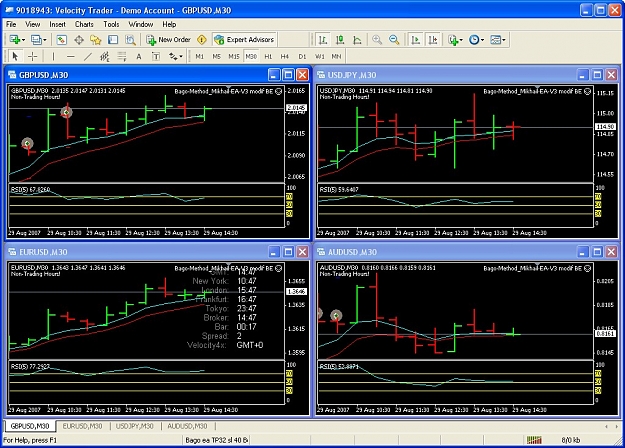Click the New Order button

[x=169, y=40]
